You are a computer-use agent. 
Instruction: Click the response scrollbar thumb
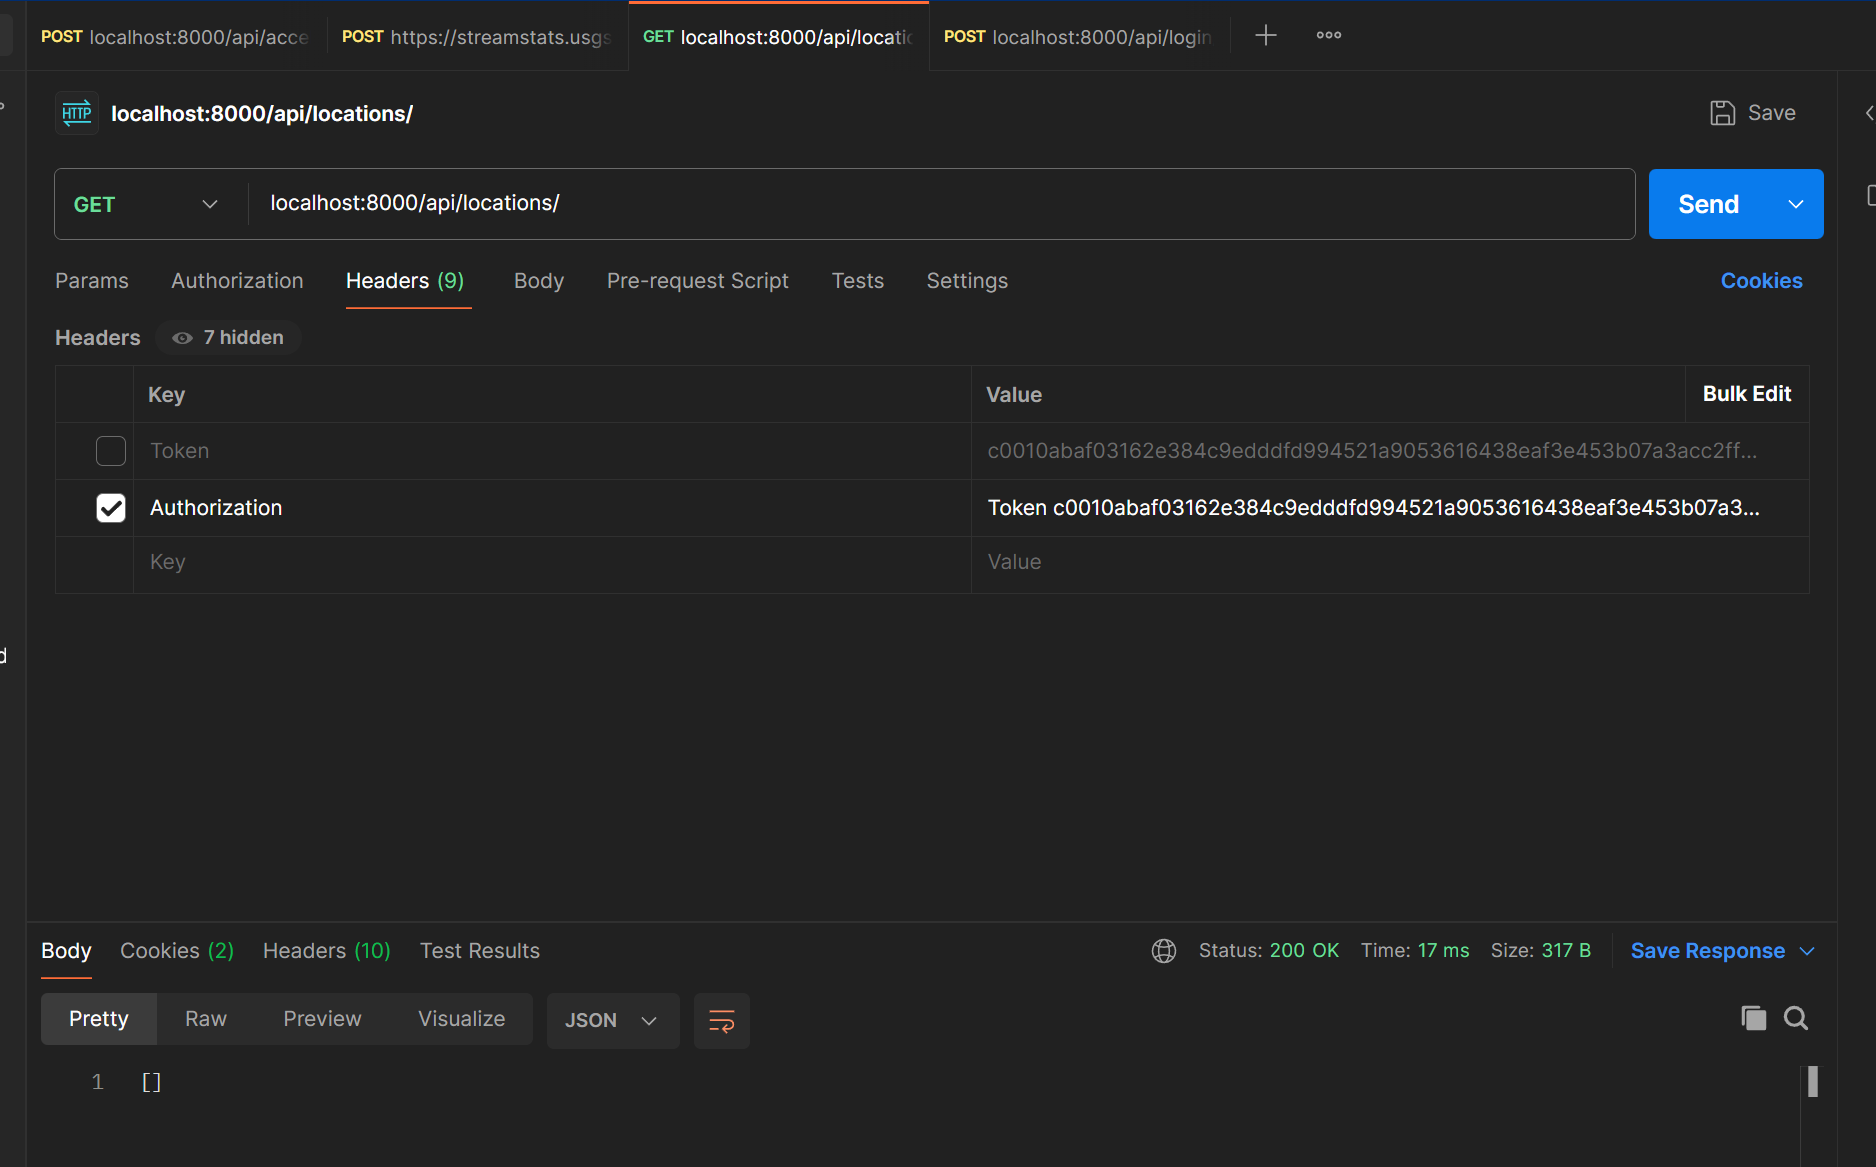(x=1813, y=1082)
